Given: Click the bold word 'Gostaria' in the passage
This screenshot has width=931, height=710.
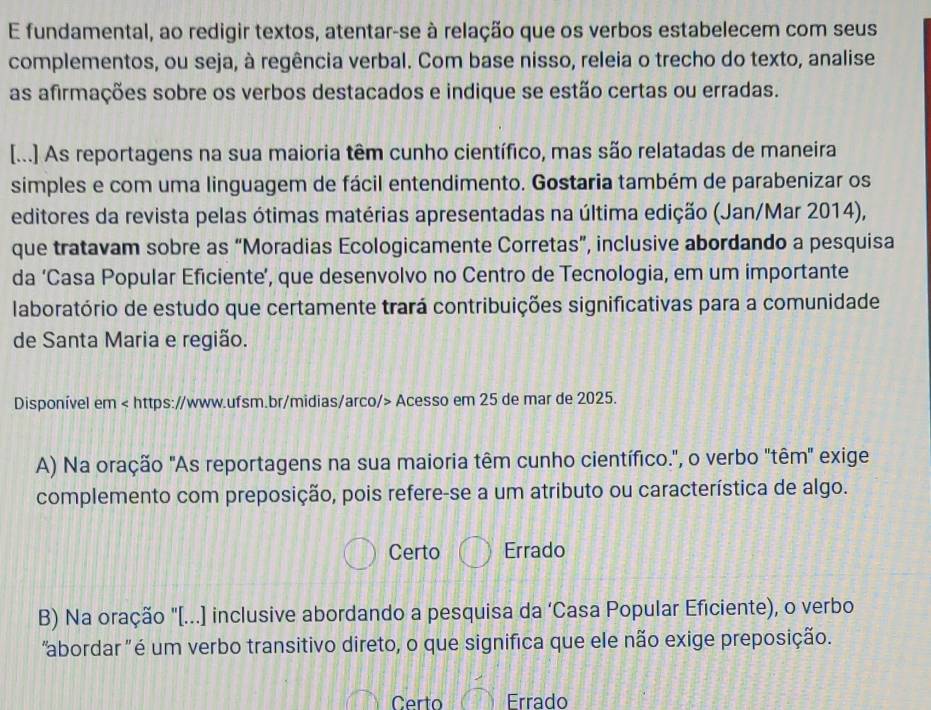Looking at the screenshot, I should [572, 182].
